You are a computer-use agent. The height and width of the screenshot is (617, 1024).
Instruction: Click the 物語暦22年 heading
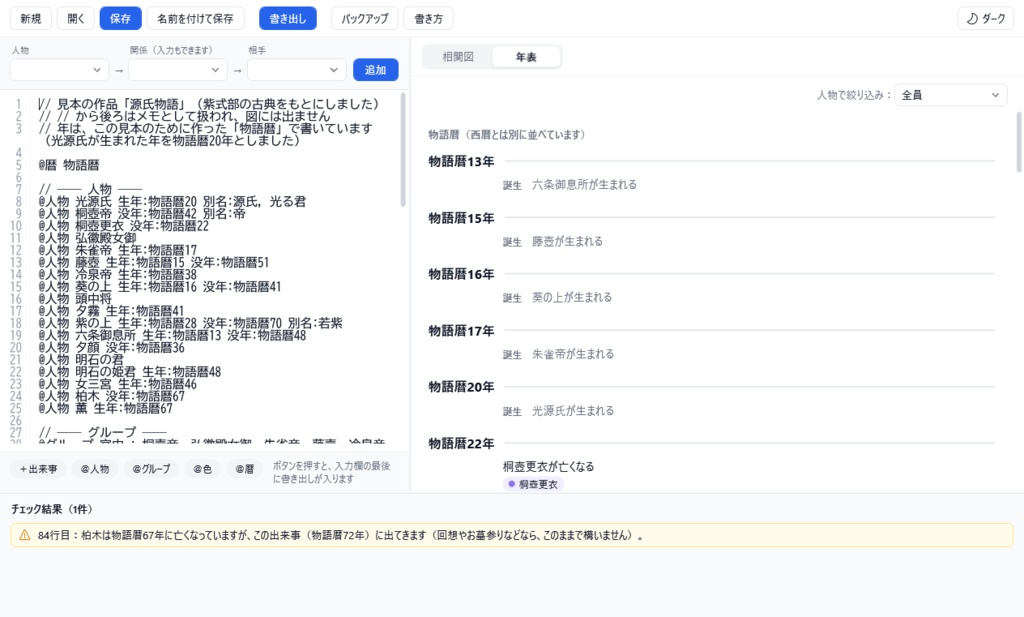coord(461,444)
